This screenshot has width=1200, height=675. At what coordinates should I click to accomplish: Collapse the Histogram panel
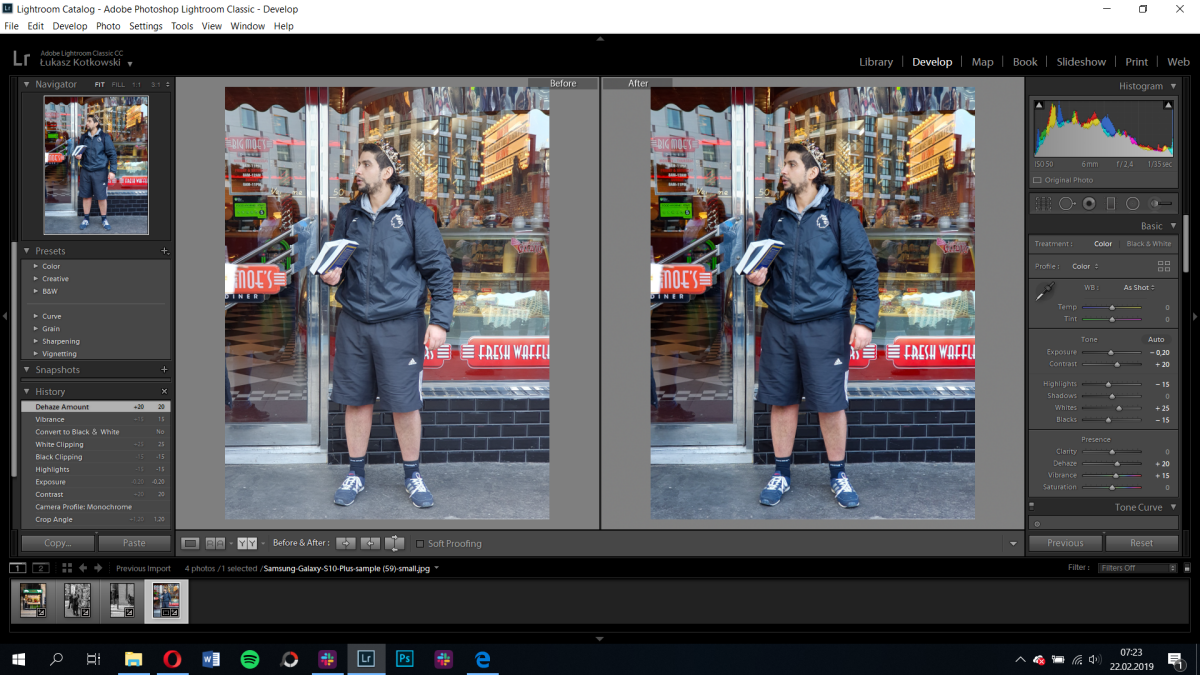pyautogui.click(x=1171, y=86)
